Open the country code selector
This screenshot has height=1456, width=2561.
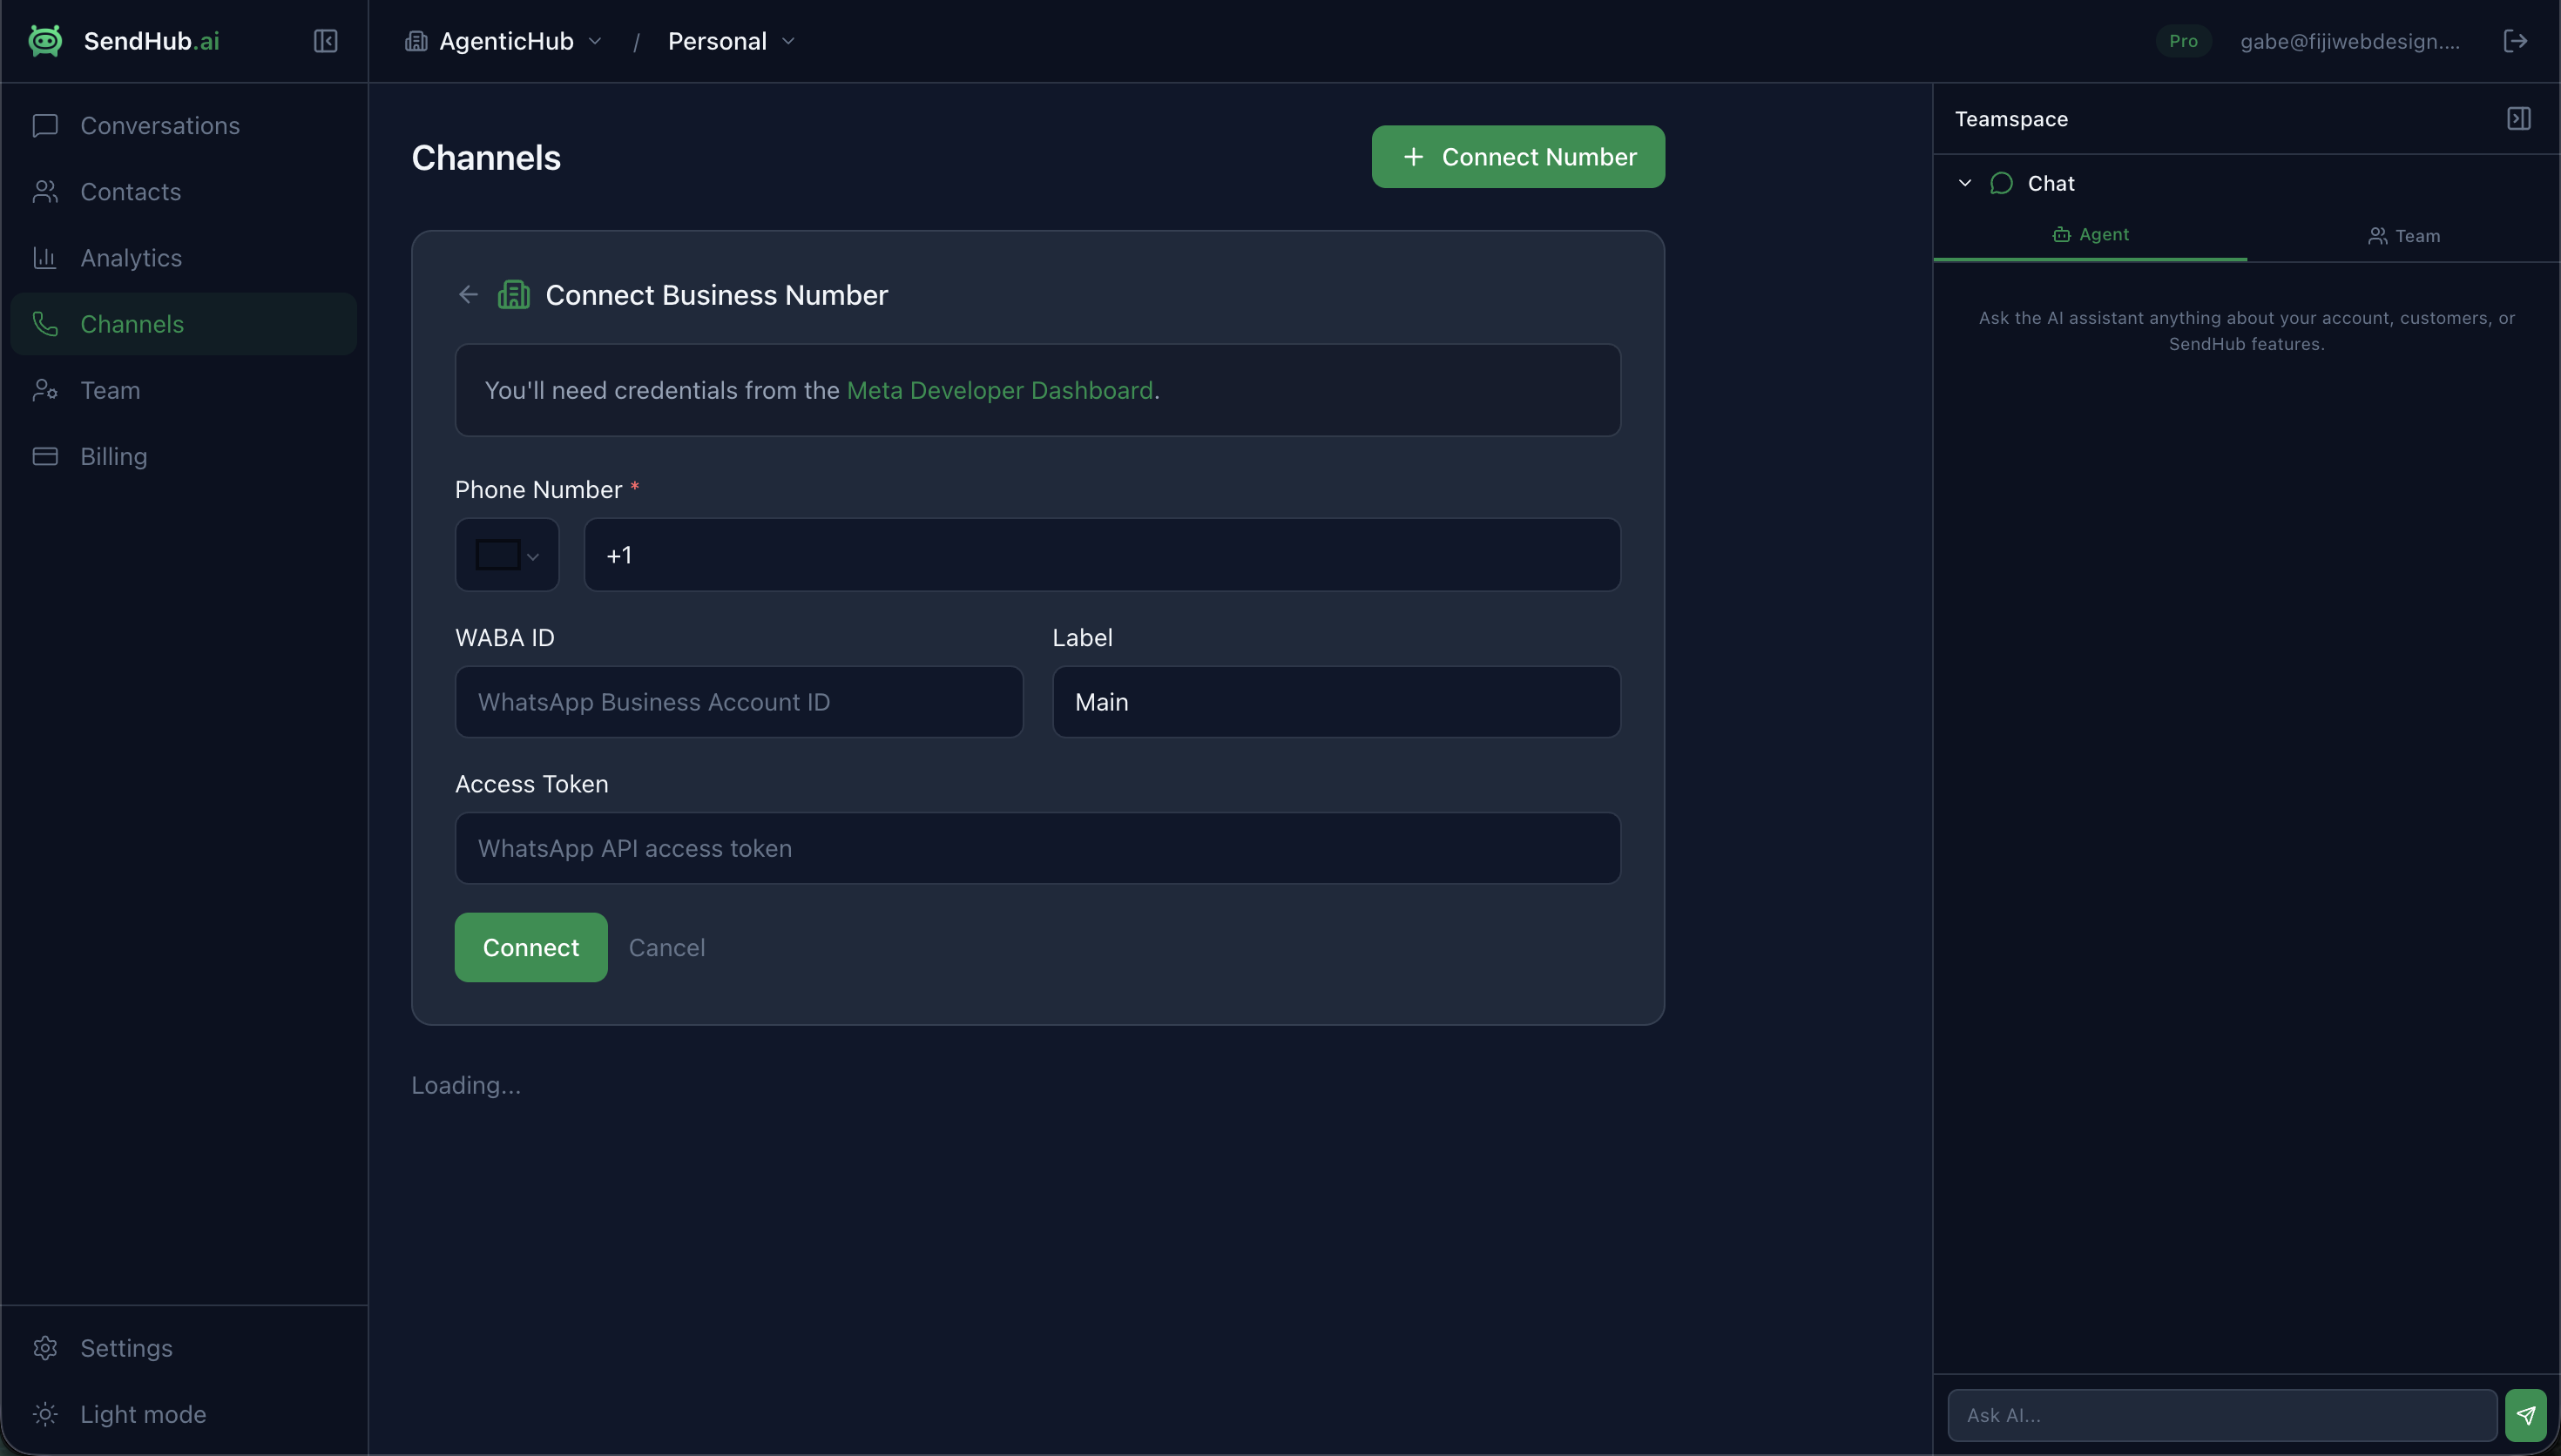507,555
